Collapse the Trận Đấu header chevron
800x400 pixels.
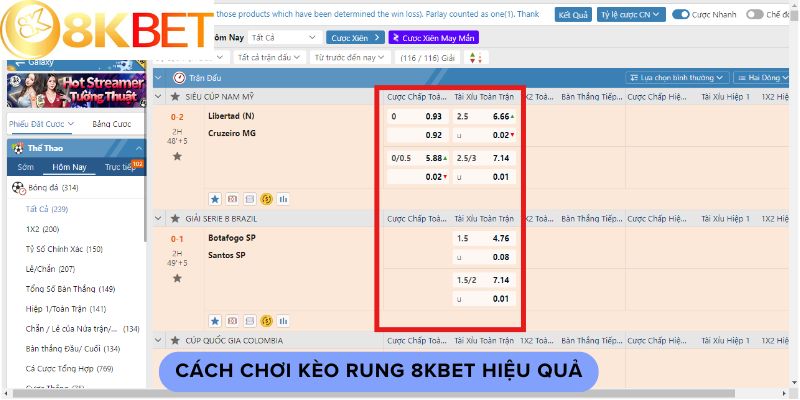click(x=158, y=78)
